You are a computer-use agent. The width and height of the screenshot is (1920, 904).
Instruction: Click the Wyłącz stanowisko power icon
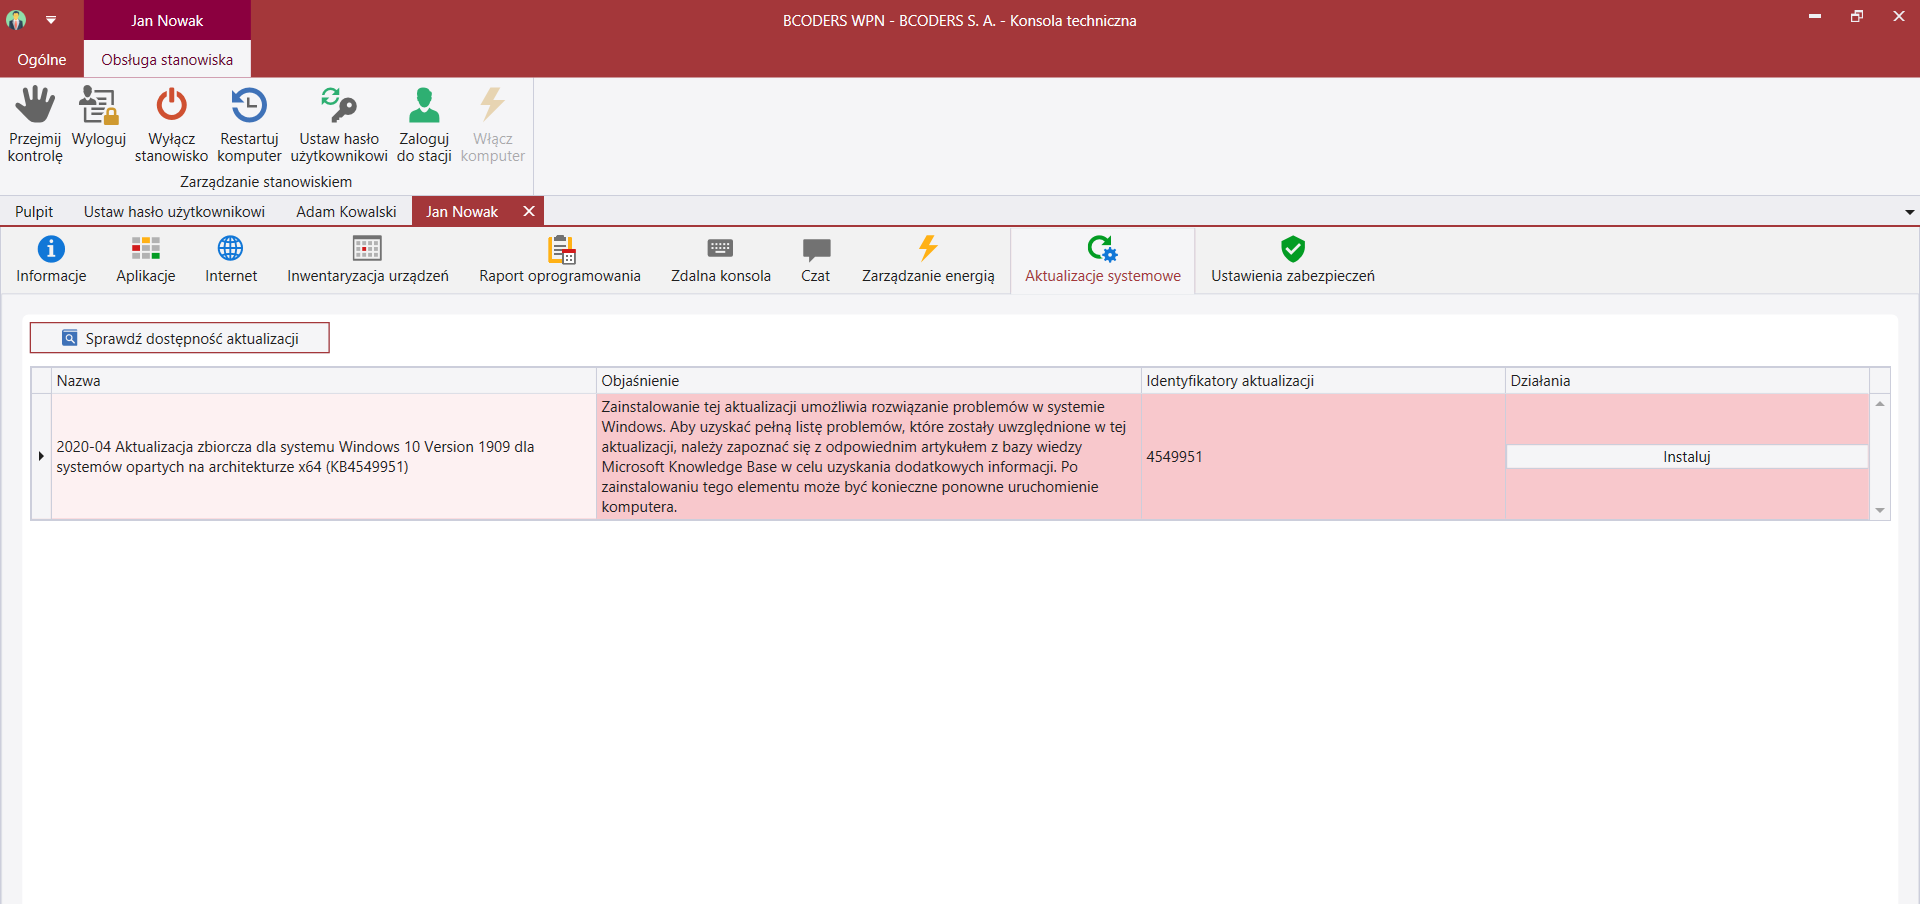point(171,105)
